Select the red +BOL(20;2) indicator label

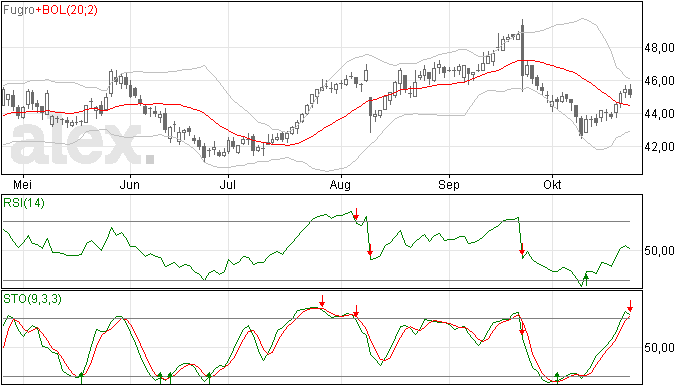tap(67, 10)
